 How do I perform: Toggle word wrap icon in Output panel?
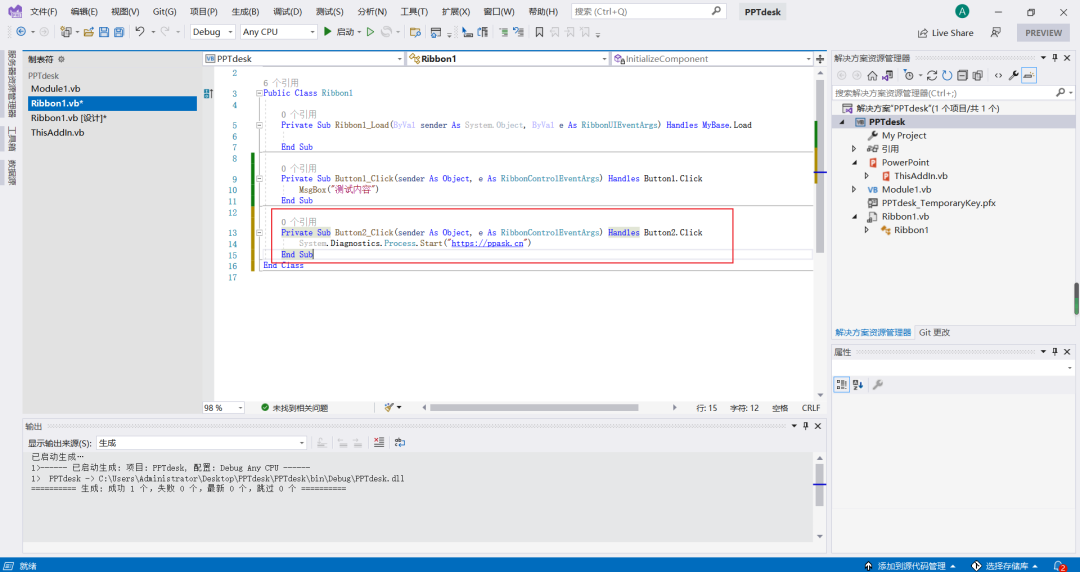399,442
